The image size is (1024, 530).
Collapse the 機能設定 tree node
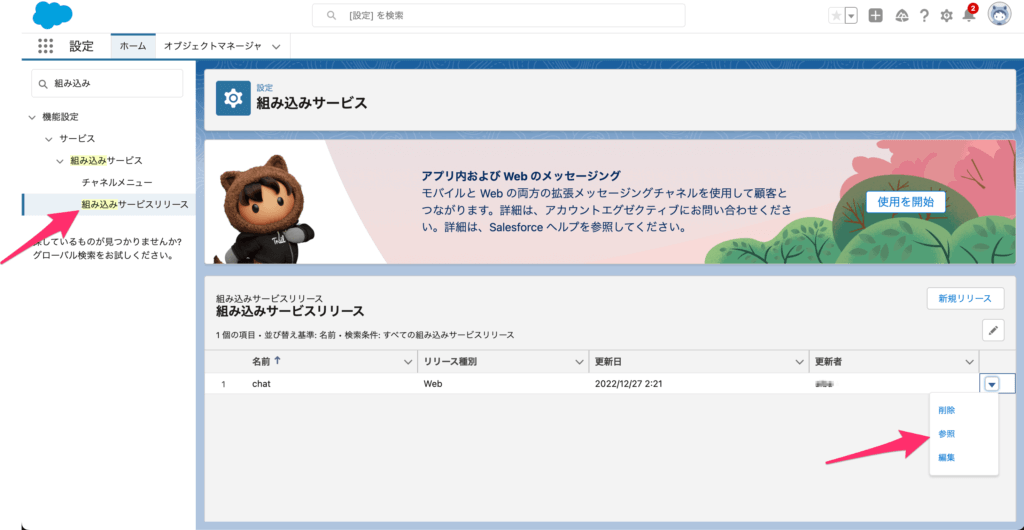click(32, 117)
